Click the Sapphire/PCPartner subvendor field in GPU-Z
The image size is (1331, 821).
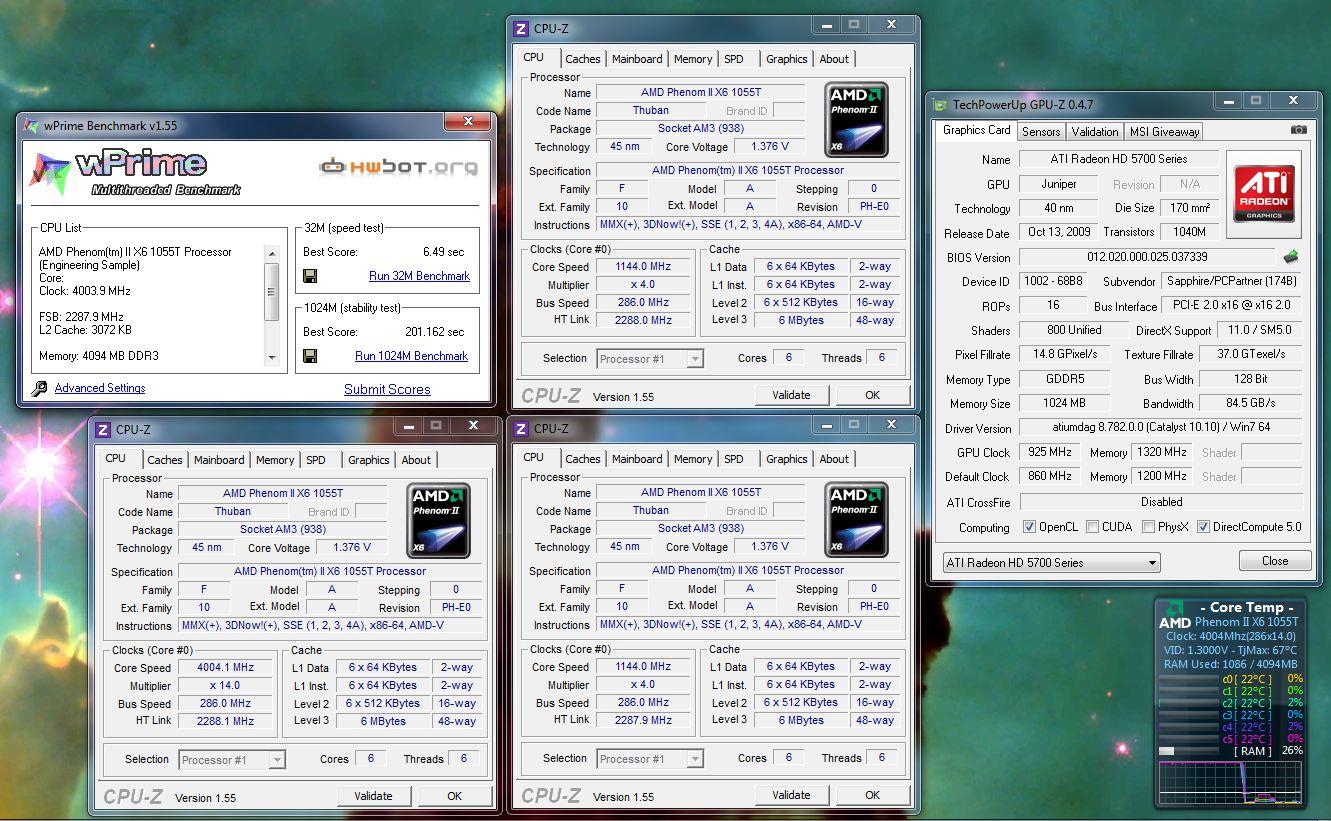click(1232, 282)
